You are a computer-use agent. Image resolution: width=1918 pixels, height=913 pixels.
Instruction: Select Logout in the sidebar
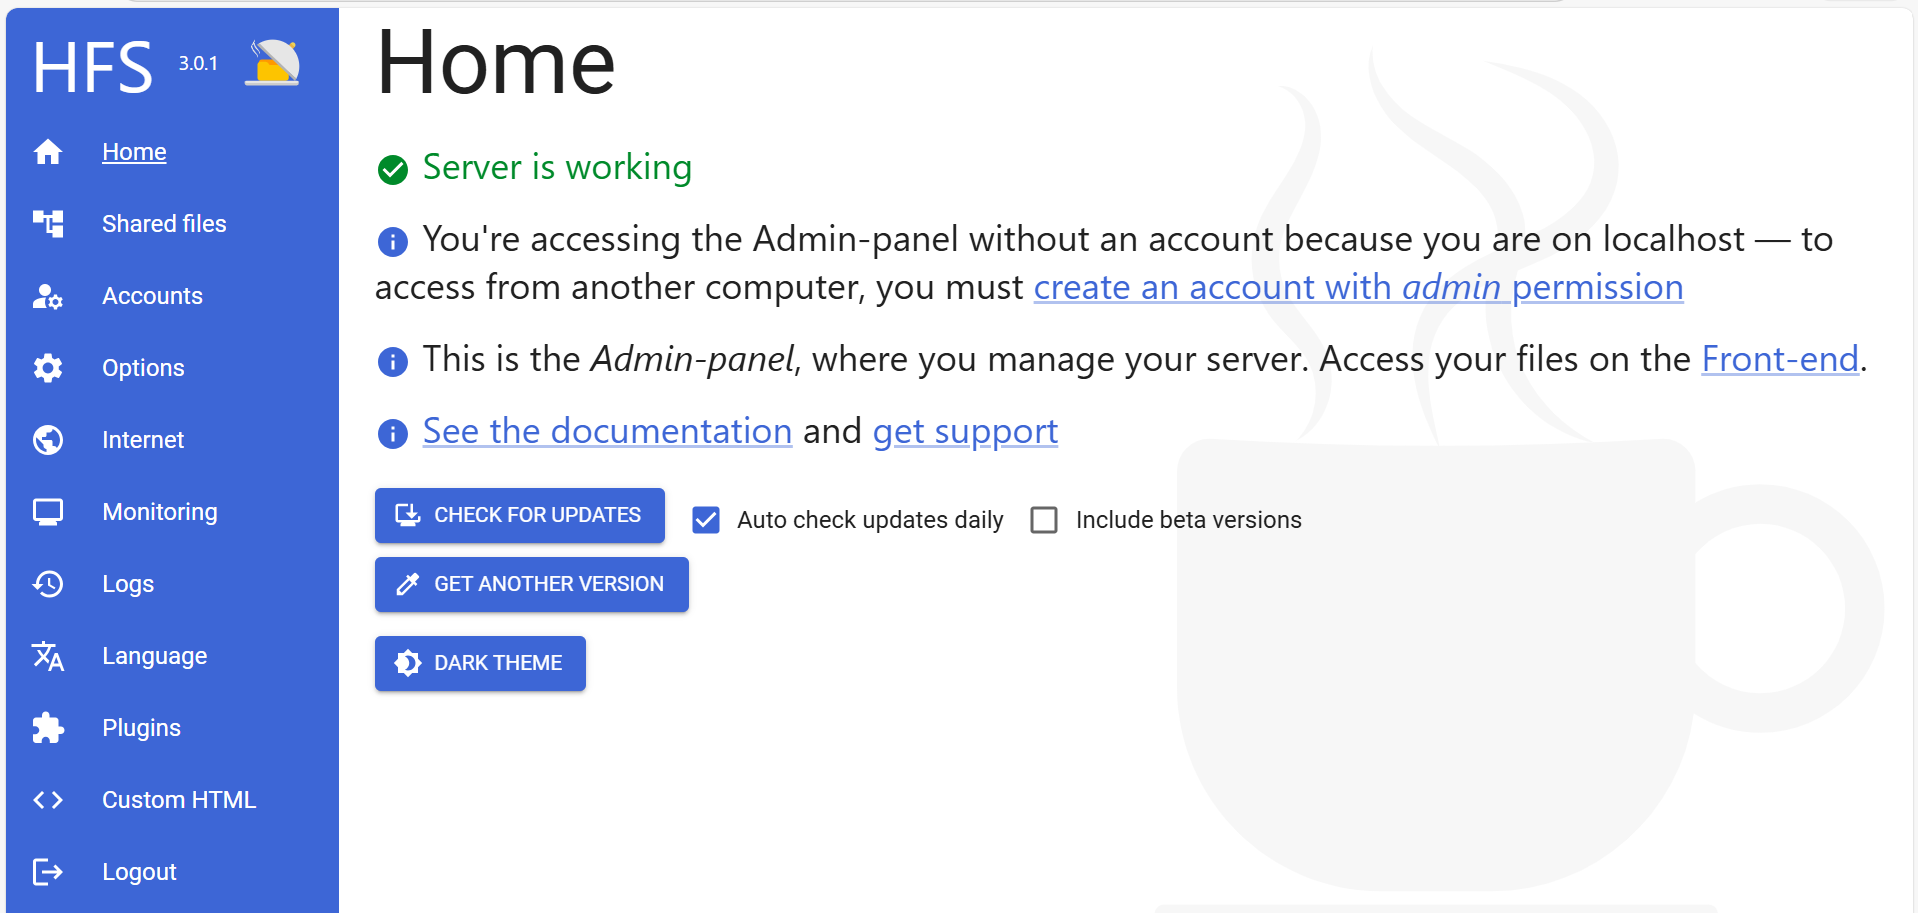tap(139, 872)
